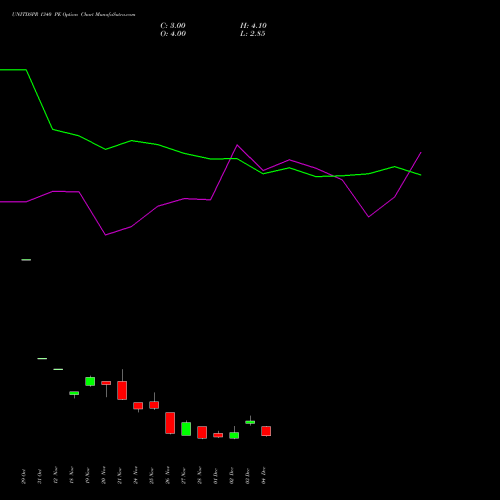
Task: Select the large red candle above 26 Nov
Action: point(170,423)
